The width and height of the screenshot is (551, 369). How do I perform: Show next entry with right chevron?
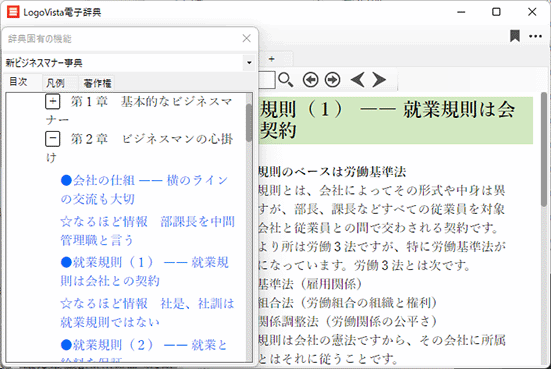pyautogui.click(x=379, y=80)
